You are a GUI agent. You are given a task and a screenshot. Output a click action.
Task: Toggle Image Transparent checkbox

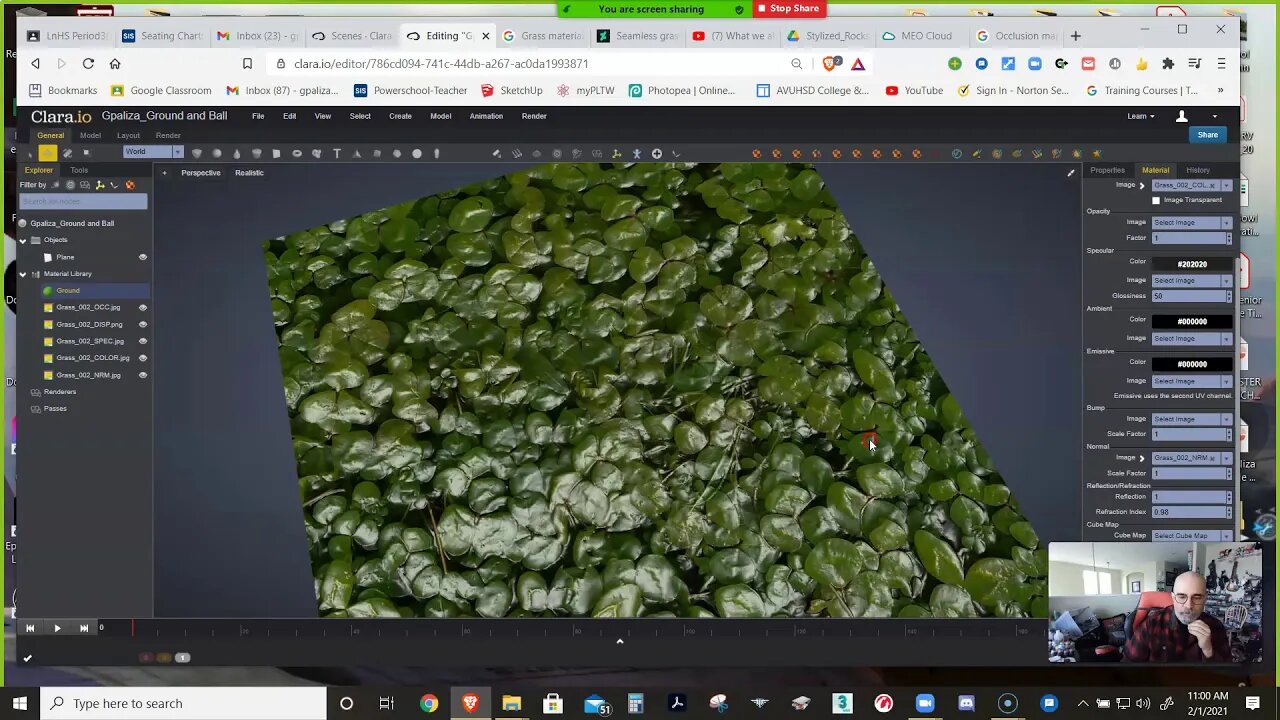point(1156,200)
